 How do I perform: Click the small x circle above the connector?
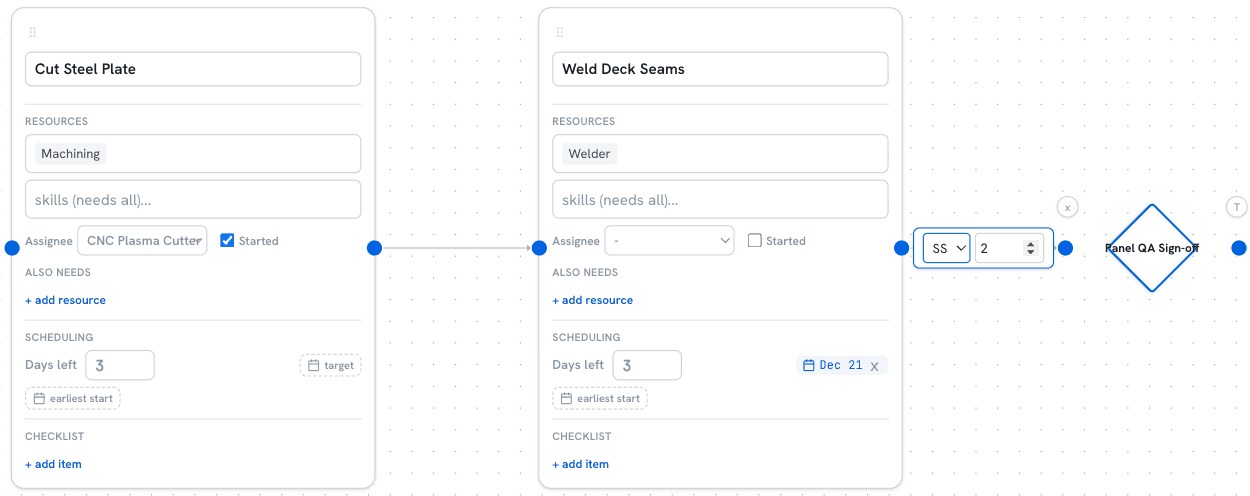1067,207
